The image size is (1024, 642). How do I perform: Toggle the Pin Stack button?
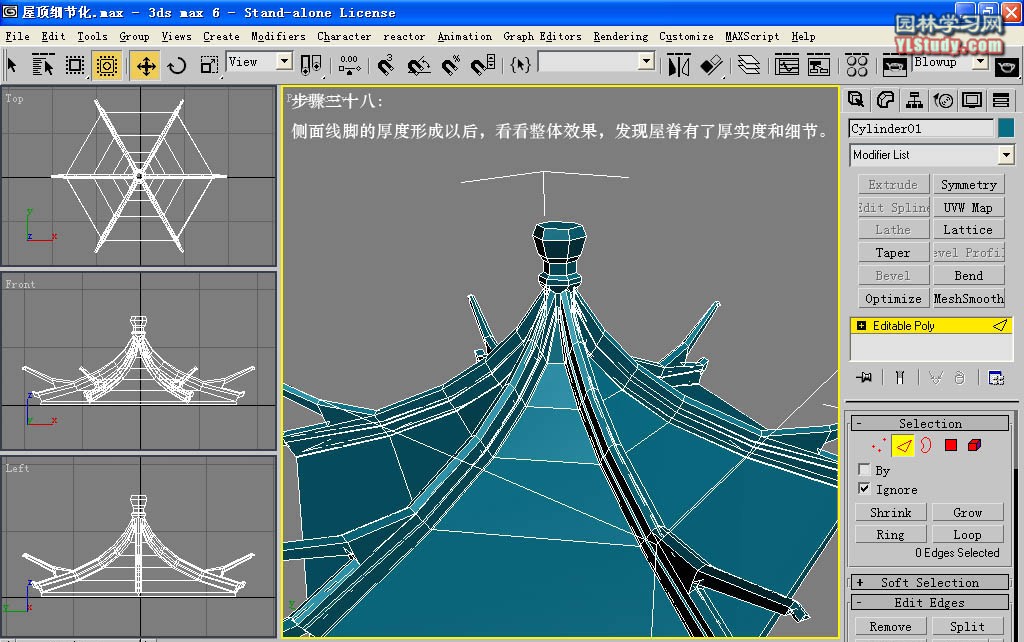[x=864, y=377]
